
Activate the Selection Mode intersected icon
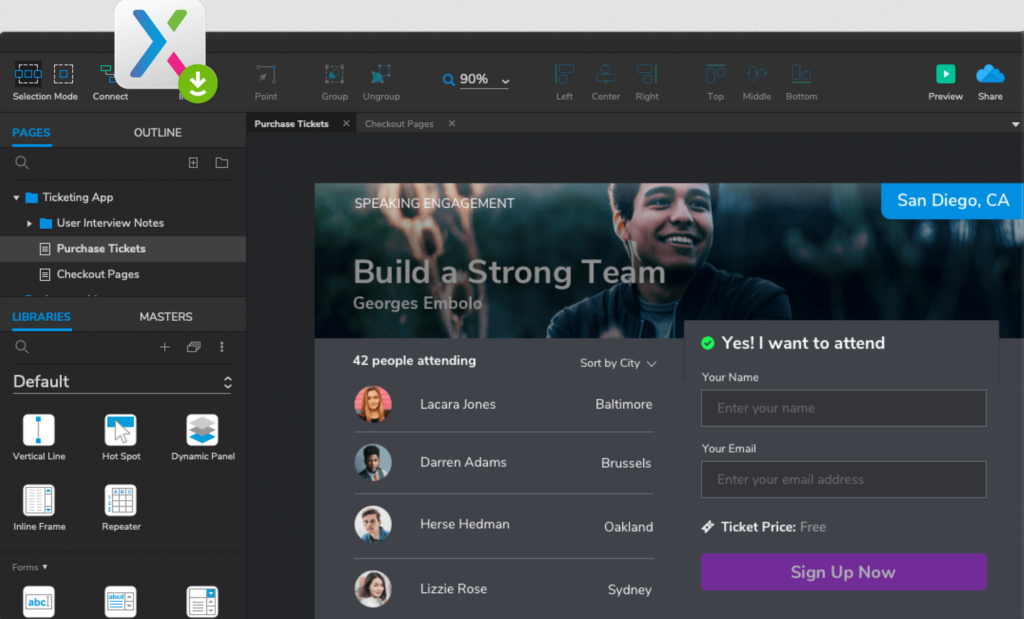[28, 74]
